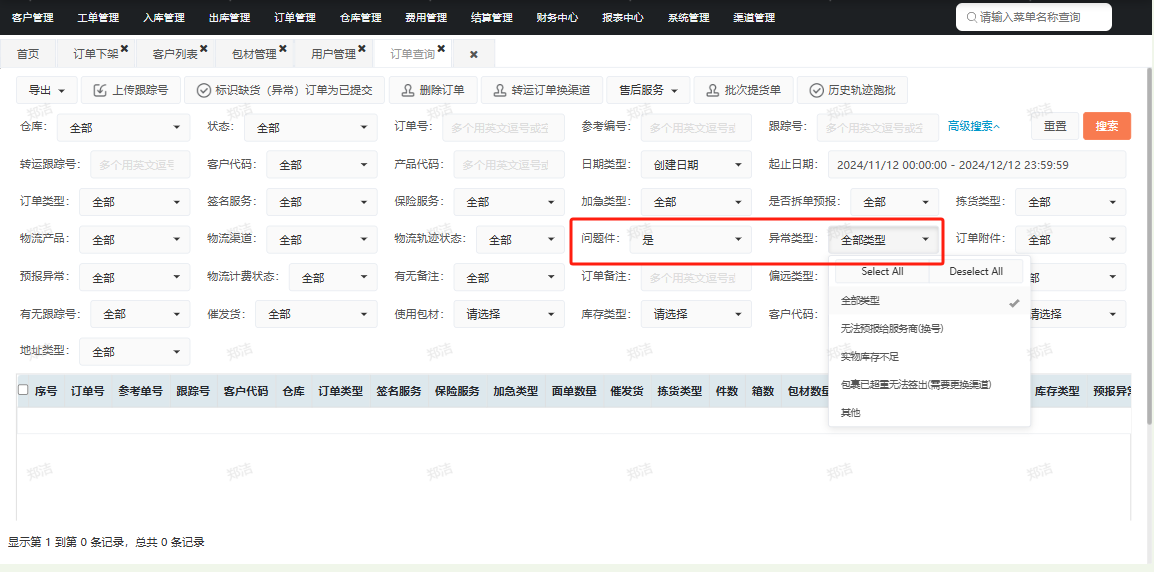Focus the 订单备注 input field
Image resolution: width=1154 pixels, height=572 pixels.
coord(696,277)
